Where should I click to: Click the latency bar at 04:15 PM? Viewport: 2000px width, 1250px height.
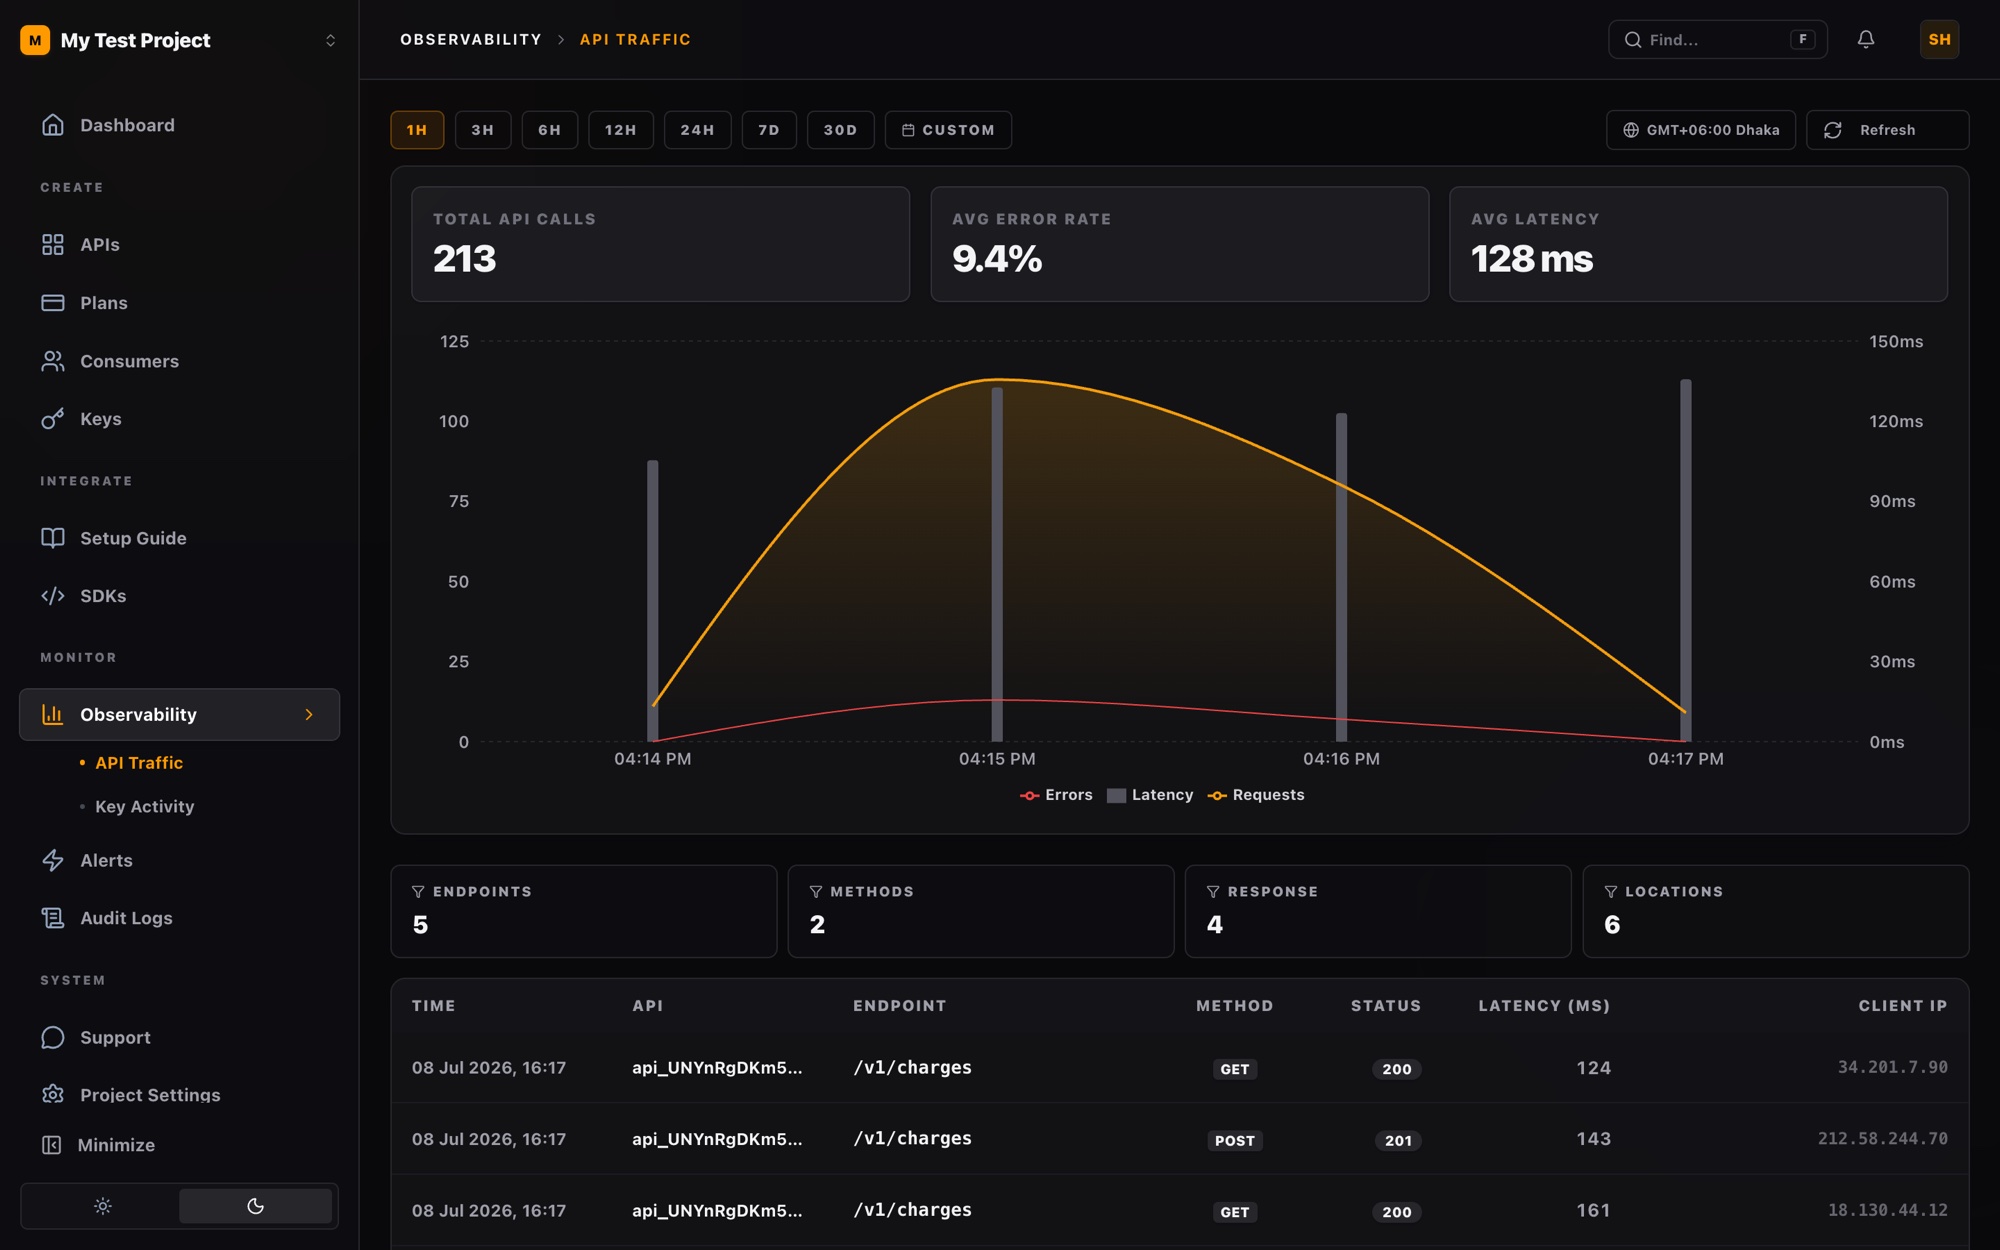click(x=997, y=564)
